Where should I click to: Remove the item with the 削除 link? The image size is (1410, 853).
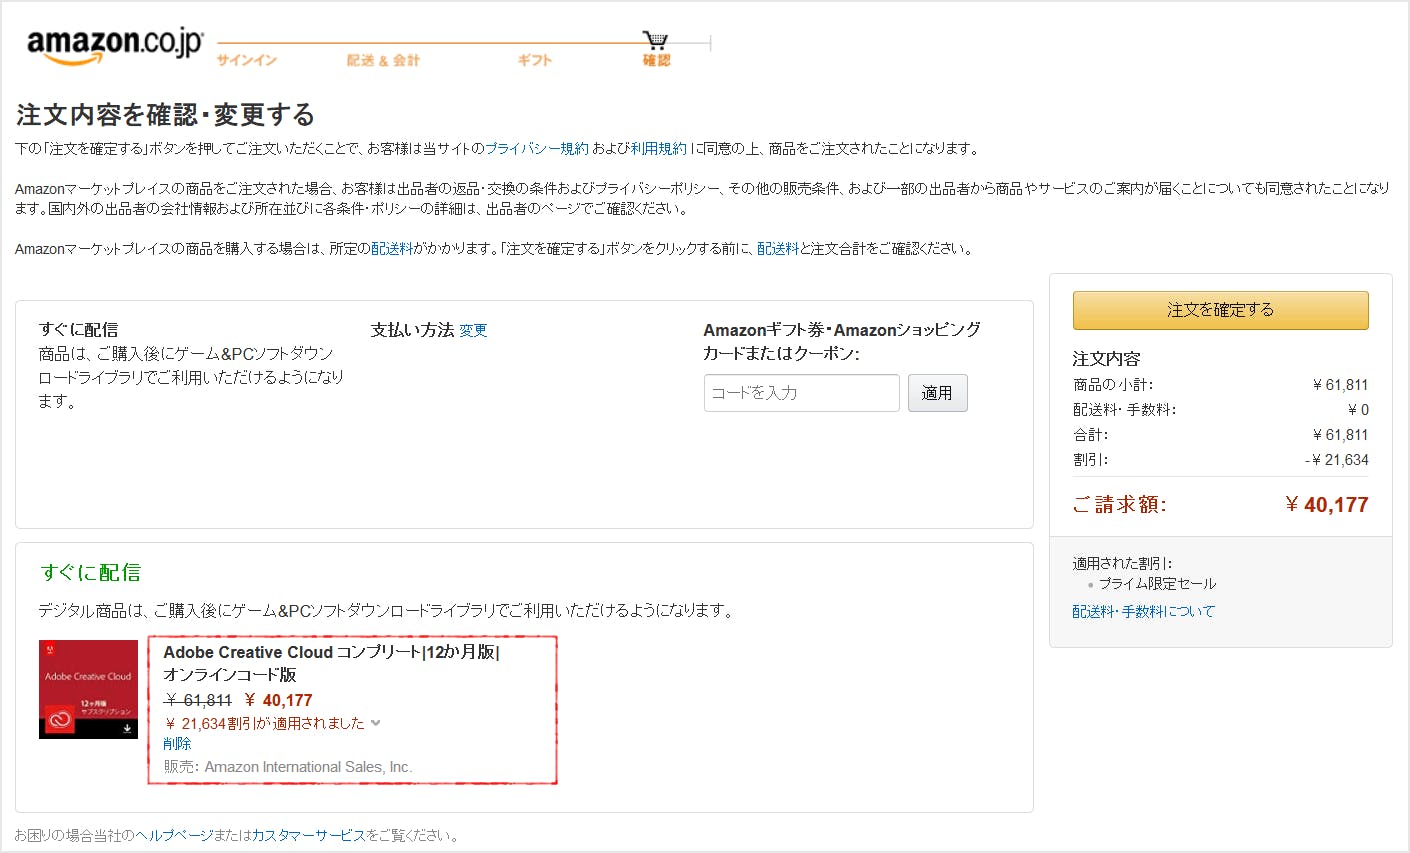pos(177,743)
